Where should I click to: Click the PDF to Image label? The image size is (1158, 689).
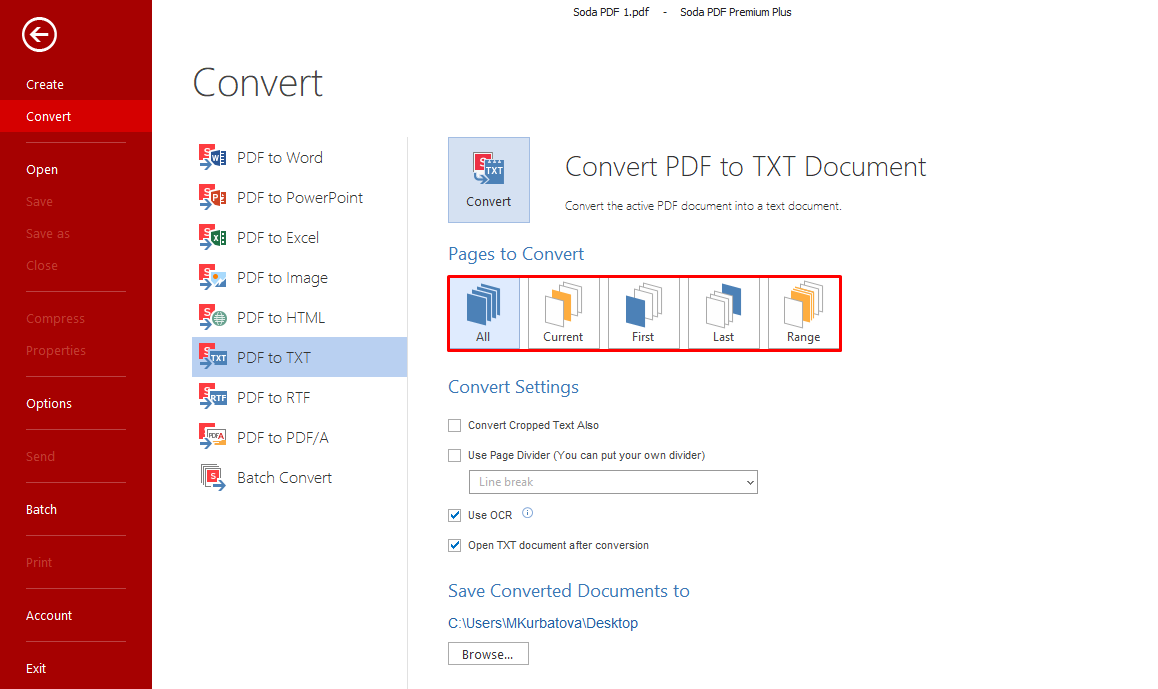coord(282,278)
